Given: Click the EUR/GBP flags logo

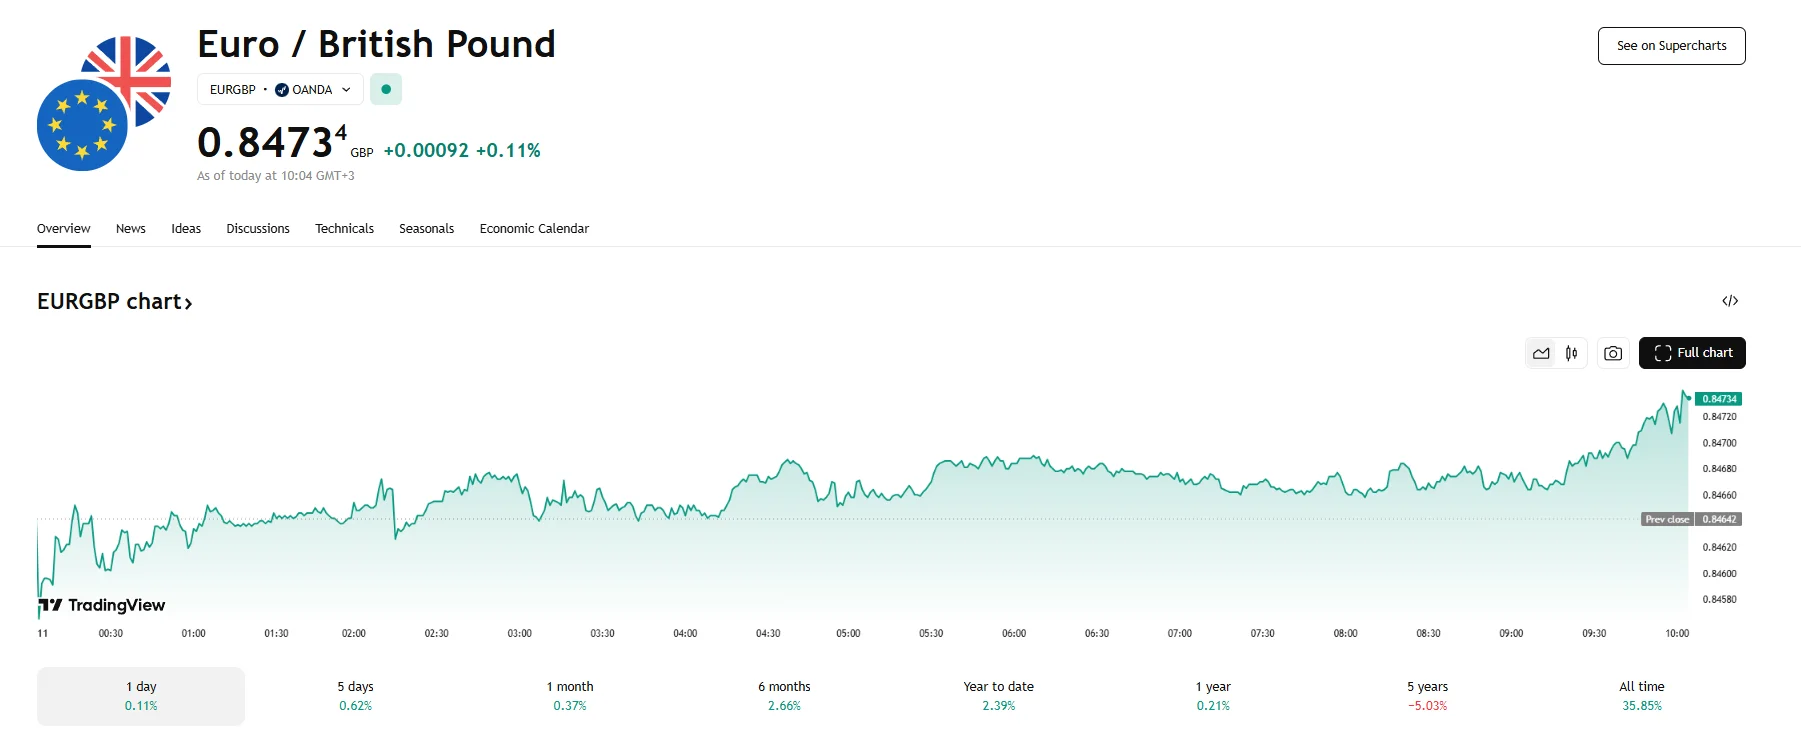Looking at the screenshot, I should click(104, 104).
